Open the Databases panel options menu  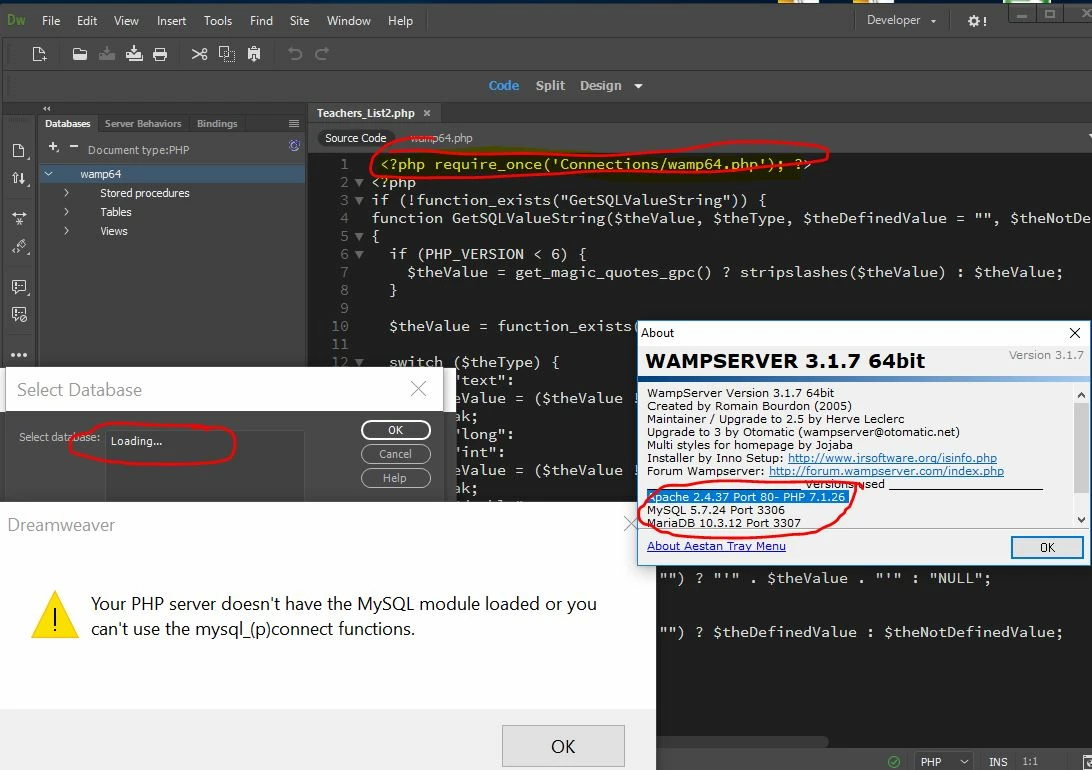click(294, 123)
